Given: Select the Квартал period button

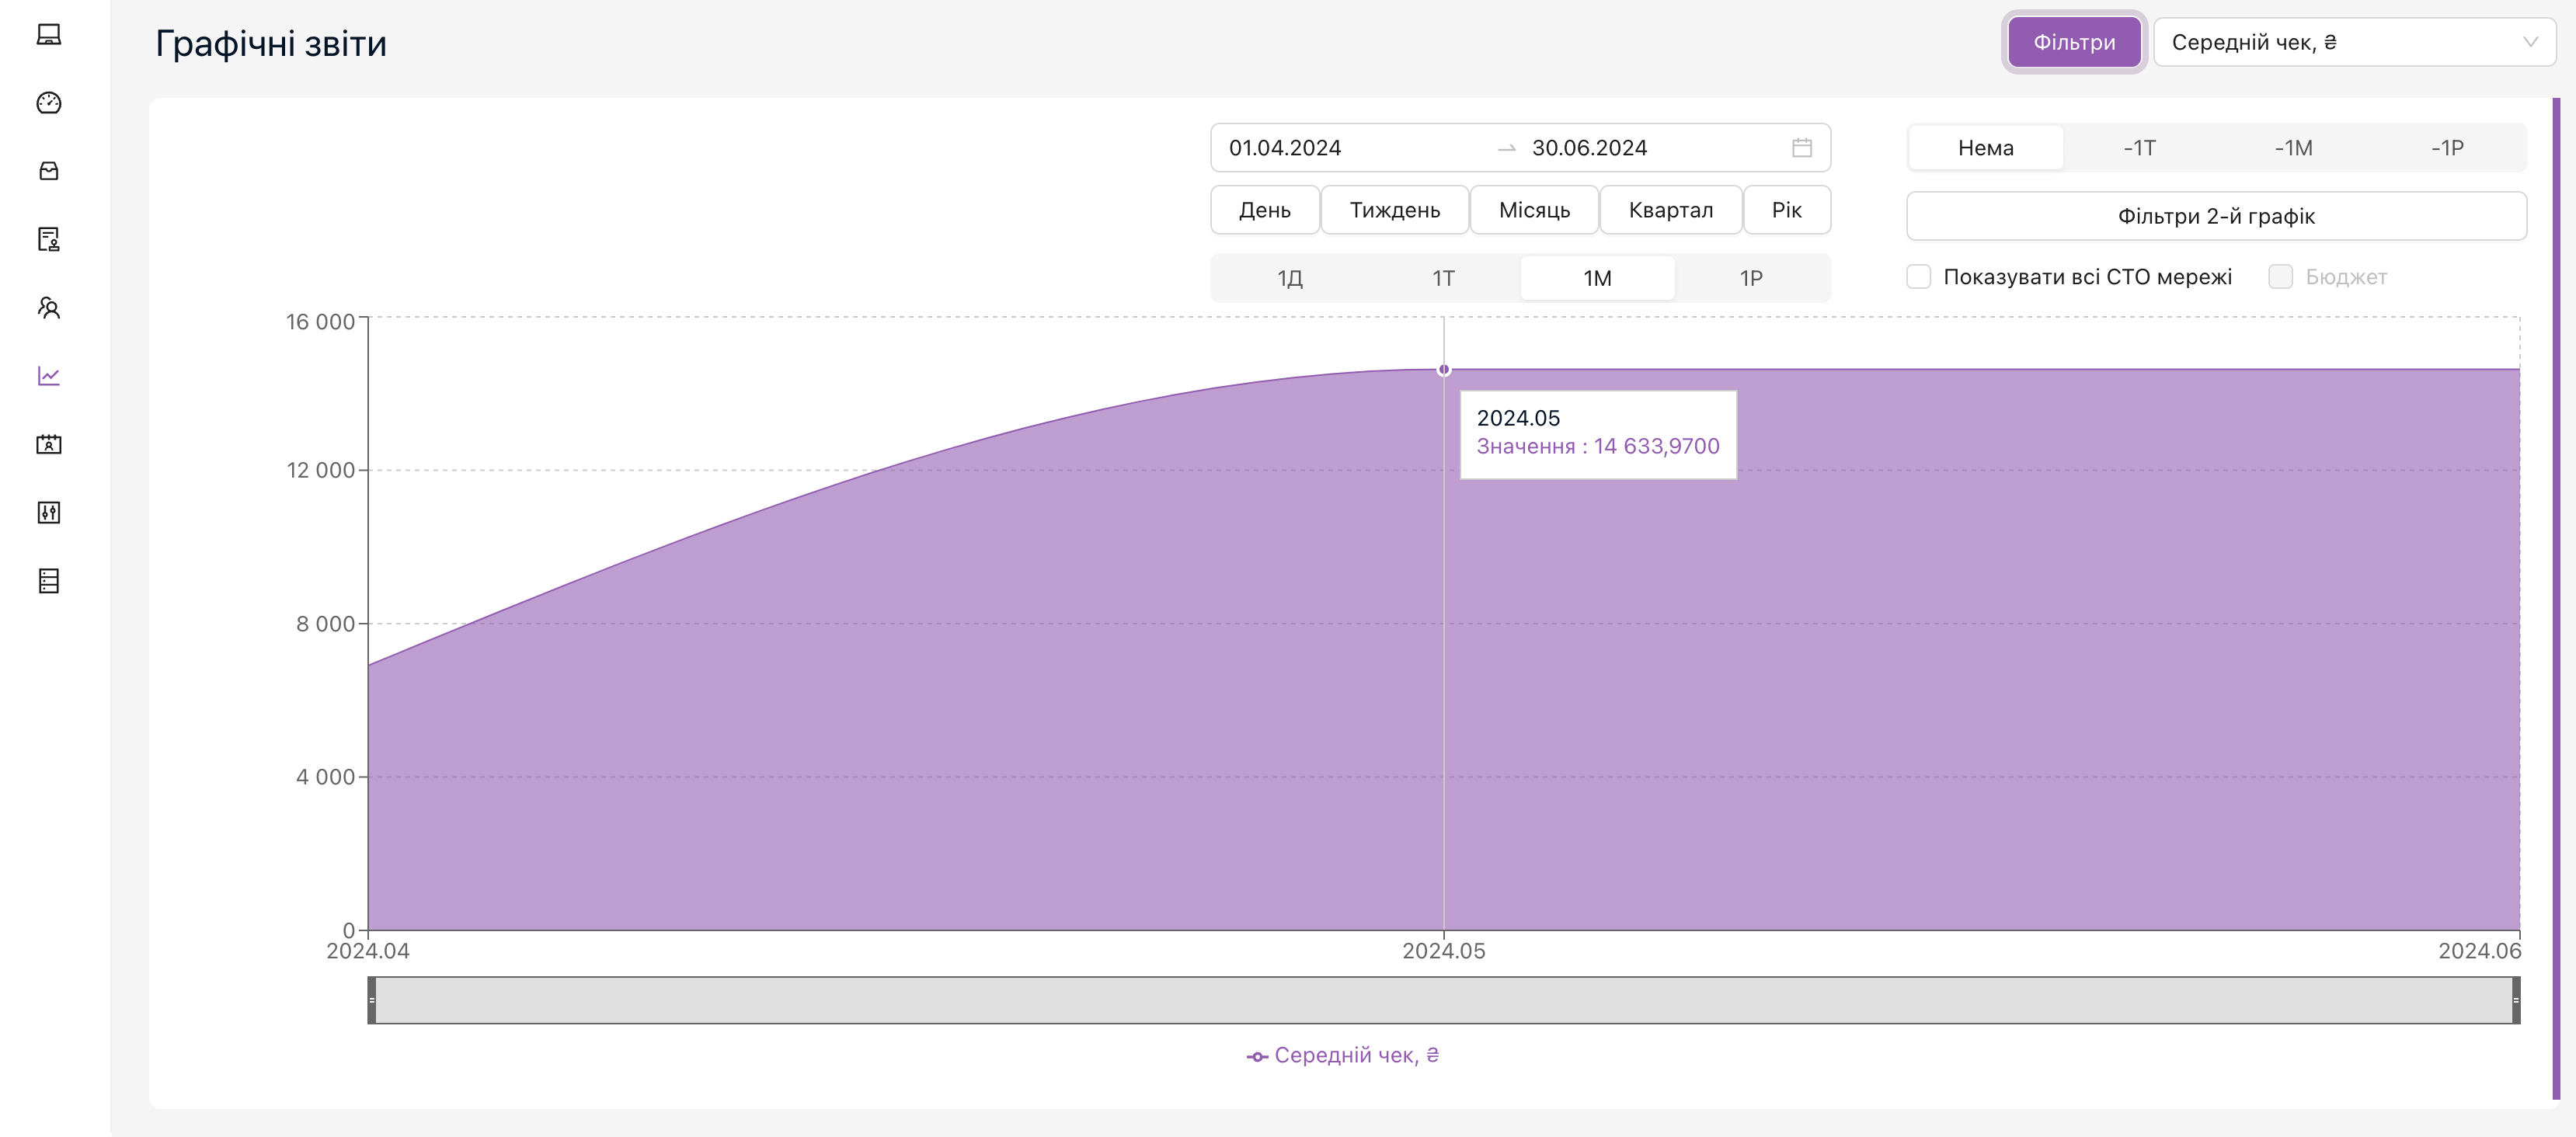Looking at the screenshot, I should [x=1670, y=210].
